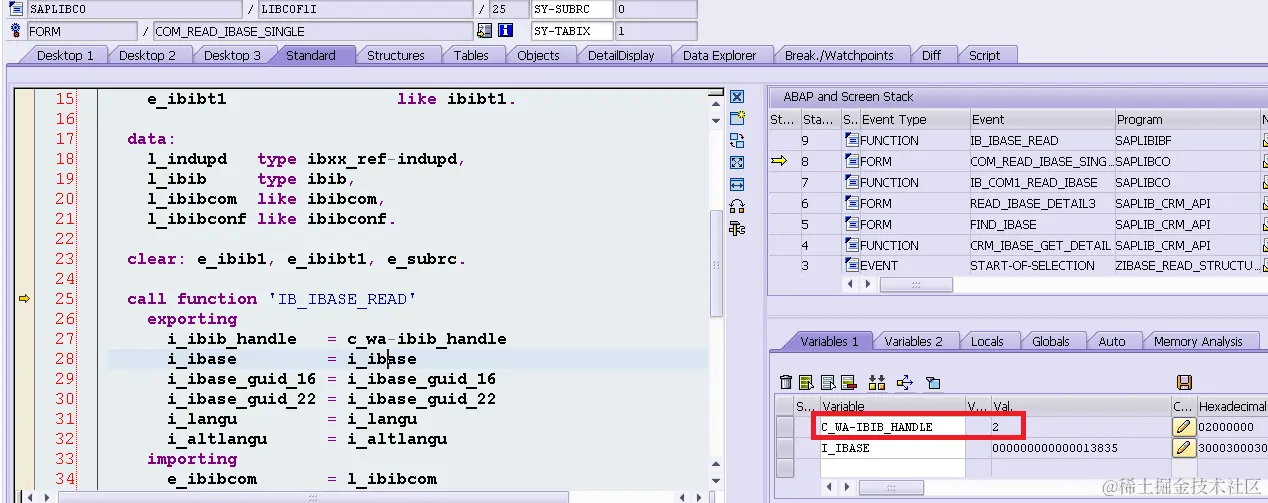The height and width of the screenshot is (503, 1268).
Task: Click the LIBCOF1I include field
Action: pyautogui.click(x=364, y=9)
